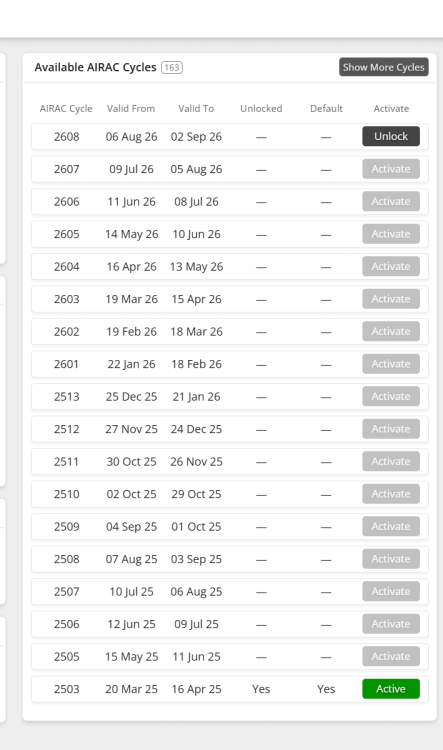
Task: Activate cycle 2507
Action: (x=391, y=592)
